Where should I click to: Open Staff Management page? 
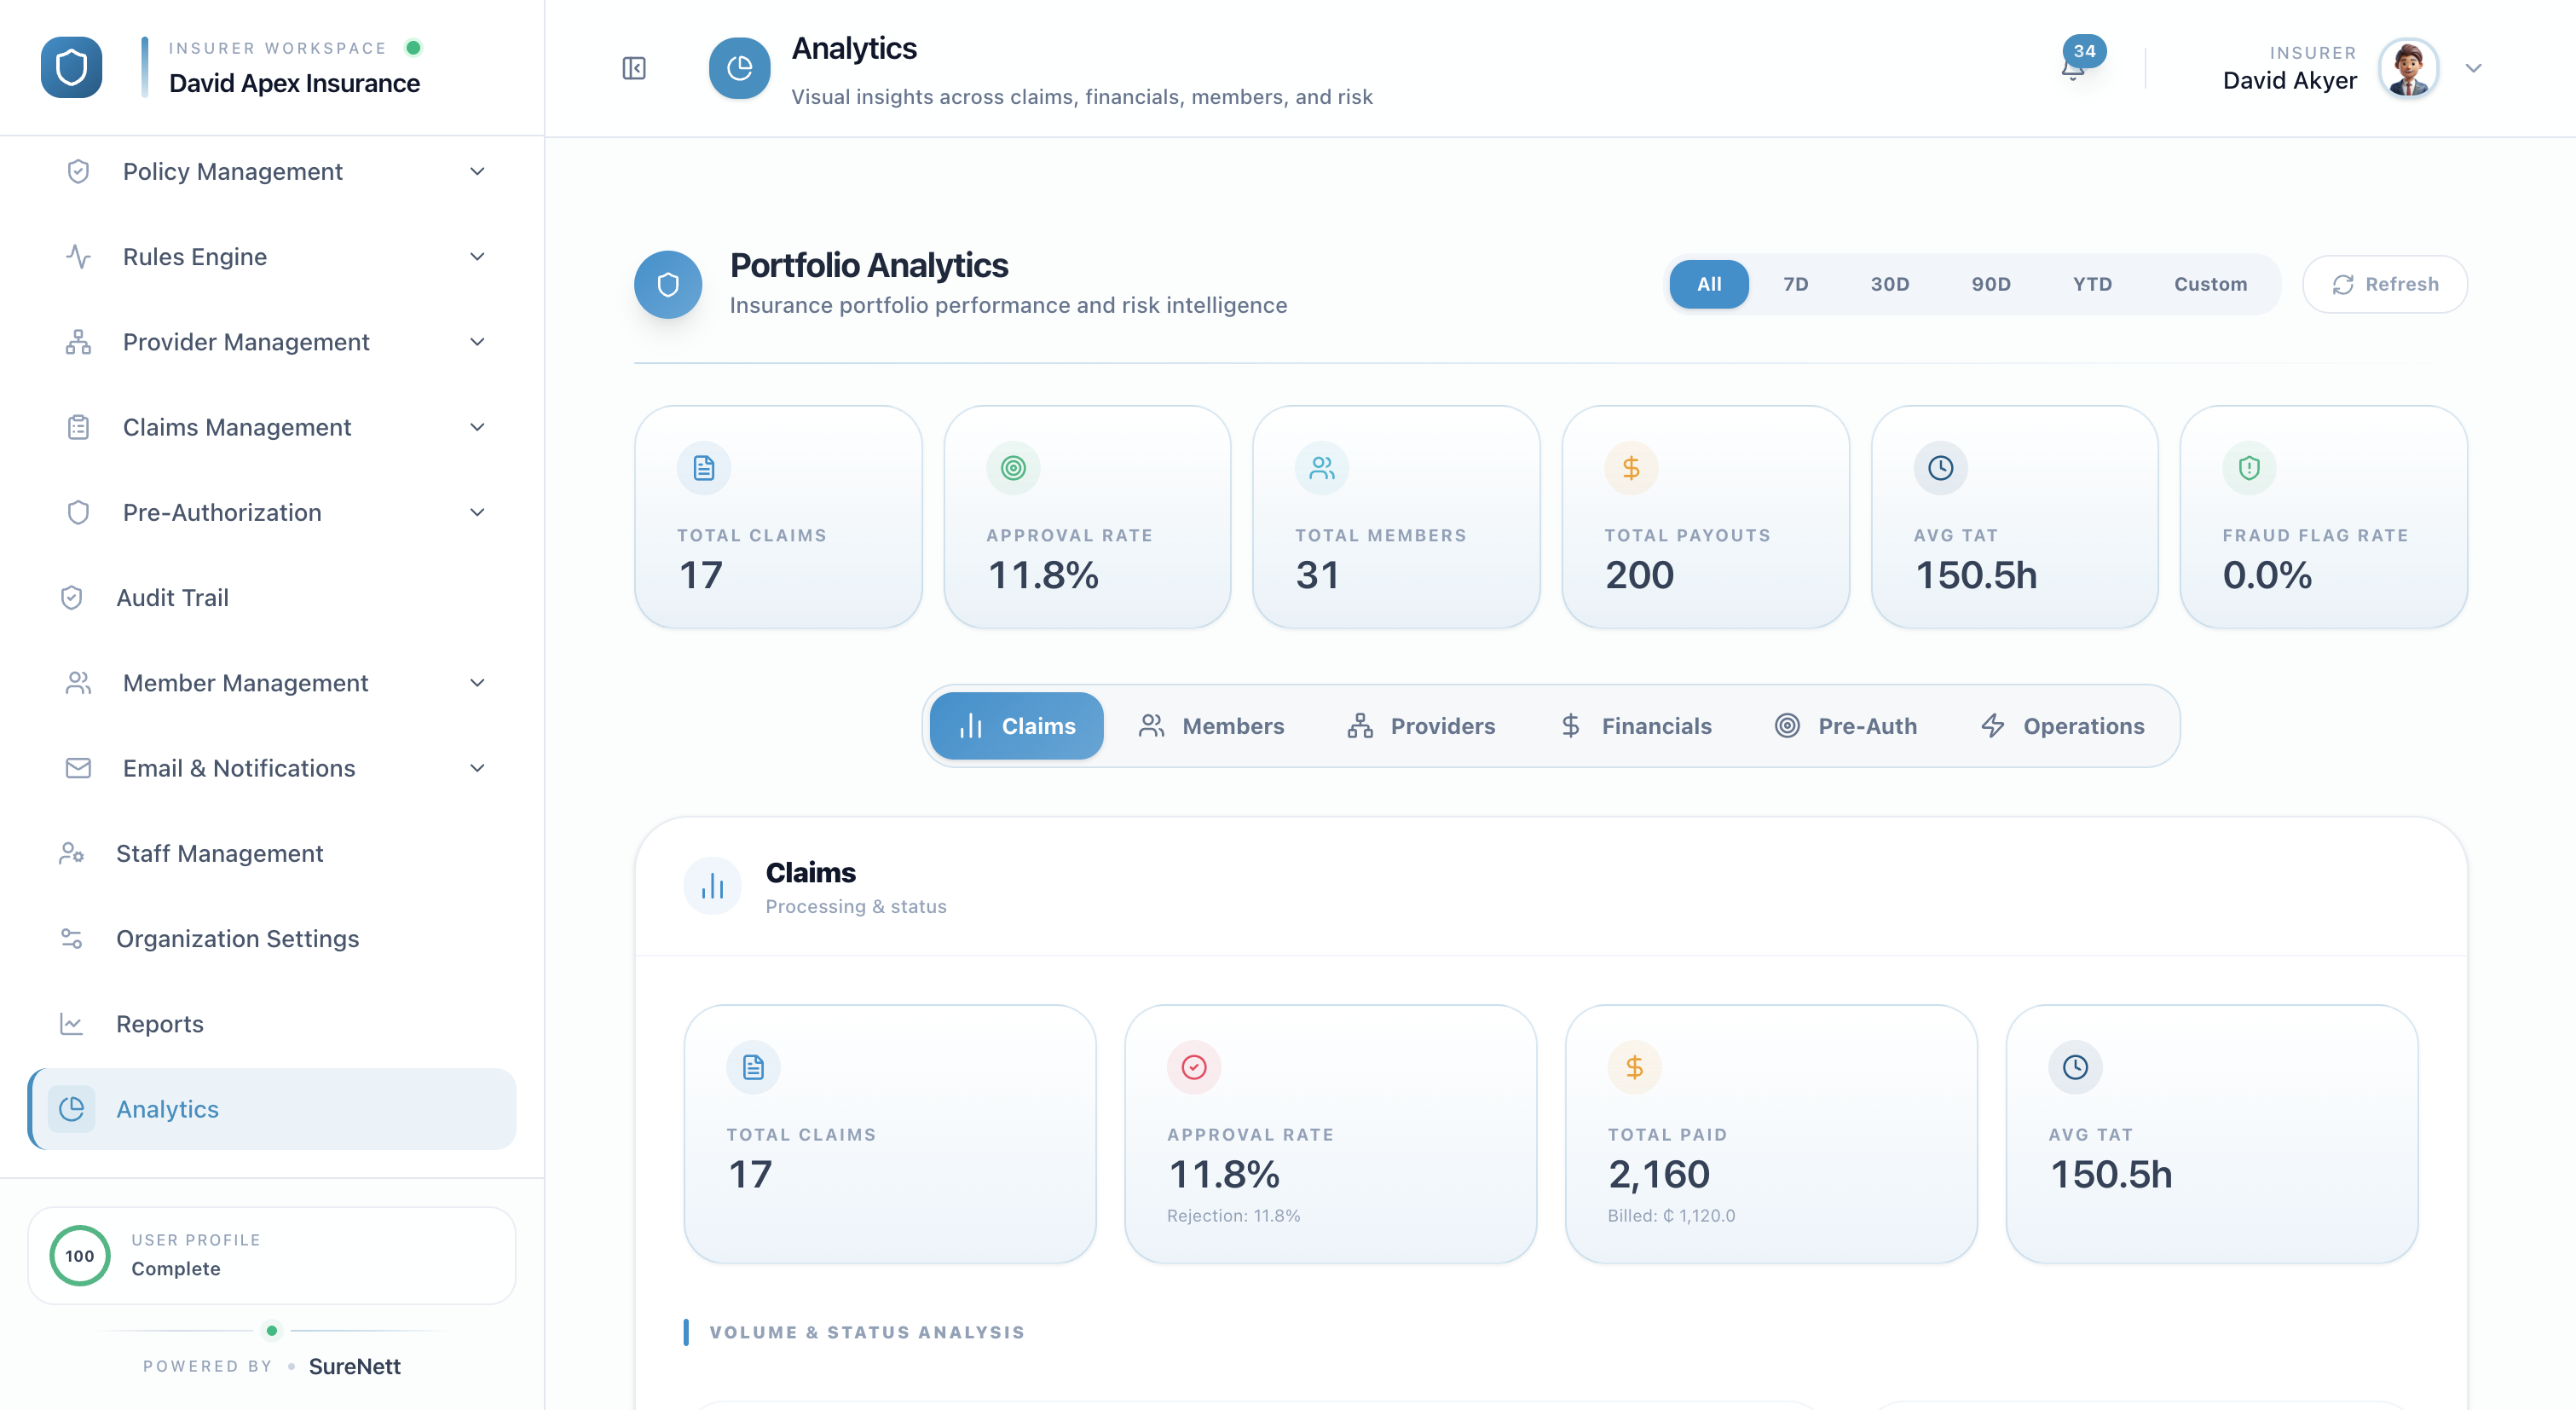pos(272,853)
